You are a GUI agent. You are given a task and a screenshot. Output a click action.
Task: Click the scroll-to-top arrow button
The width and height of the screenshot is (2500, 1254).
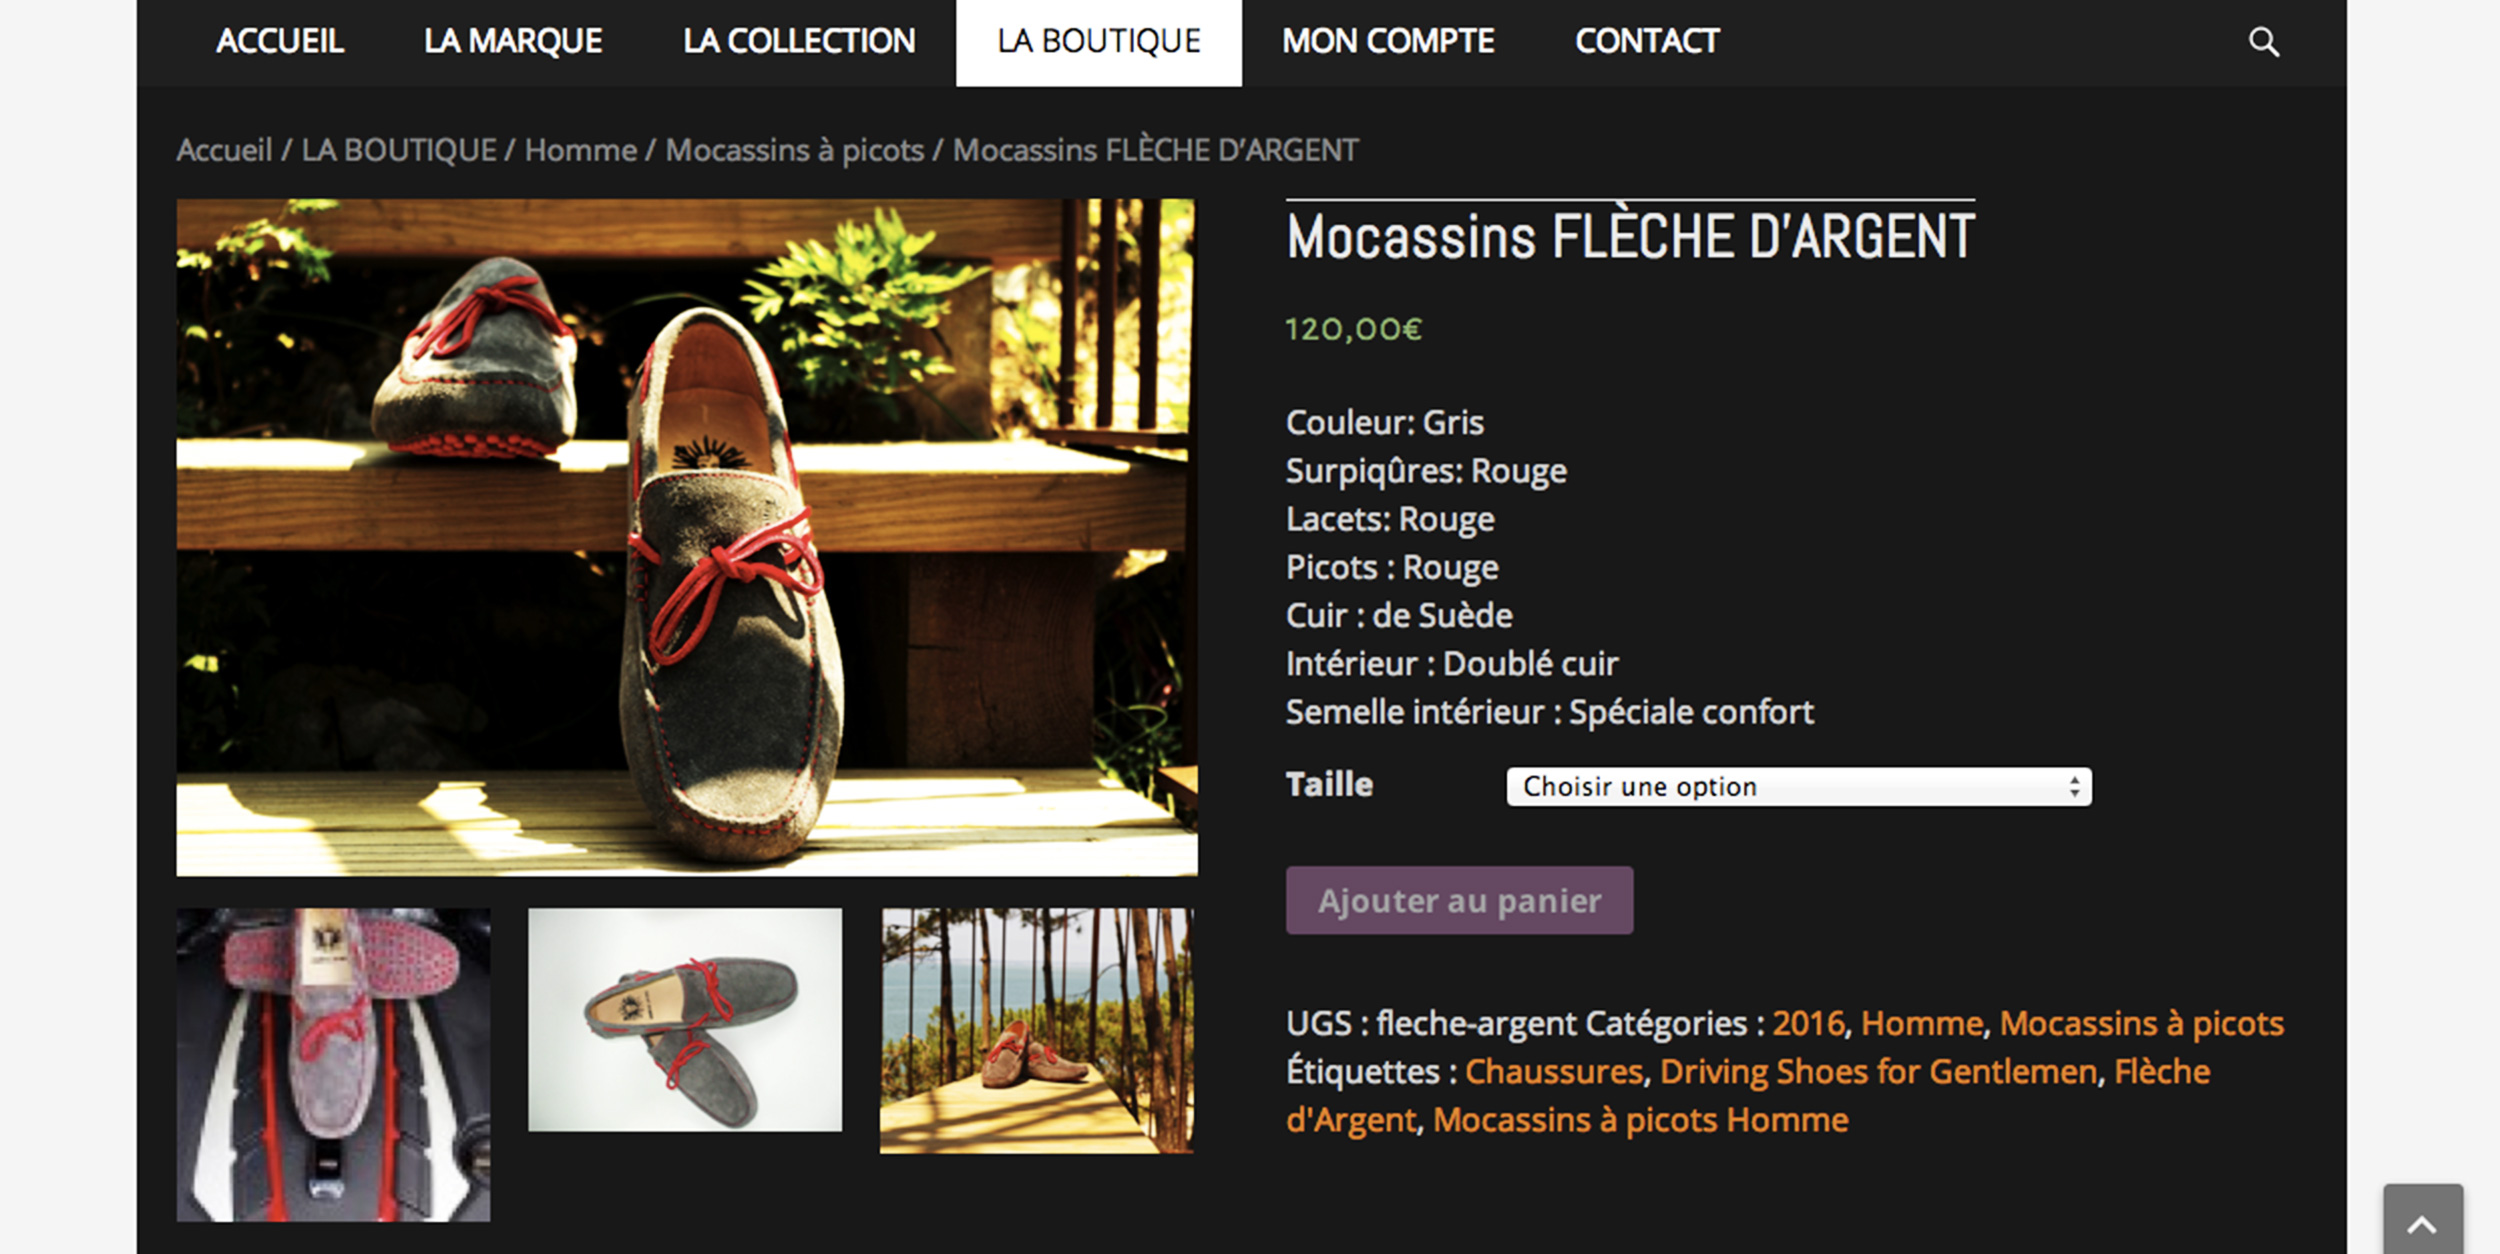2422,1220
